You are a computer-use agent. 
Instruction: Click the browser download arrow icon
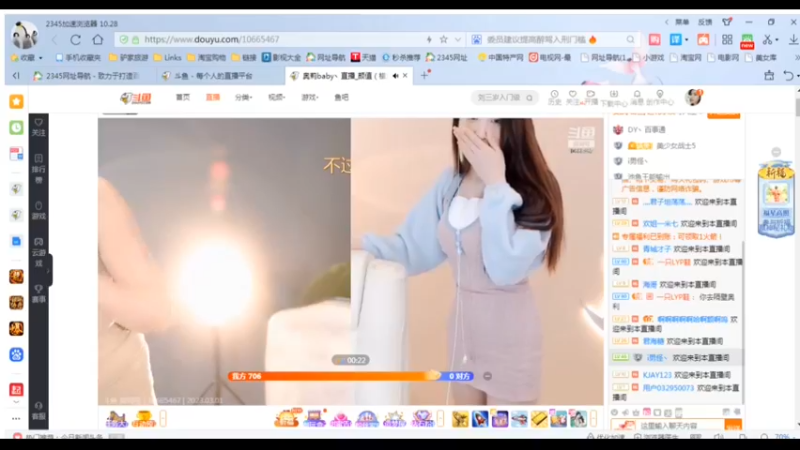793,40
